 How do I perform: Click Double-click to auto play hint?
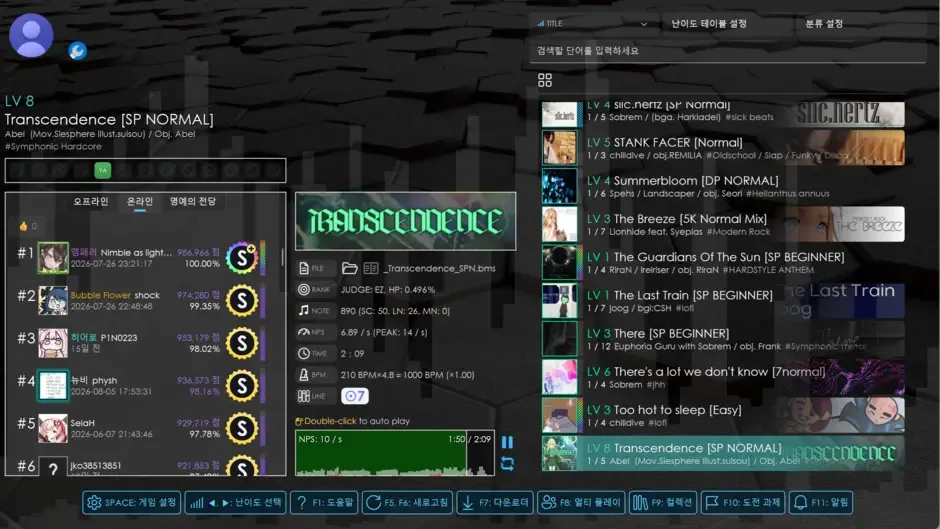pos(352,421)
